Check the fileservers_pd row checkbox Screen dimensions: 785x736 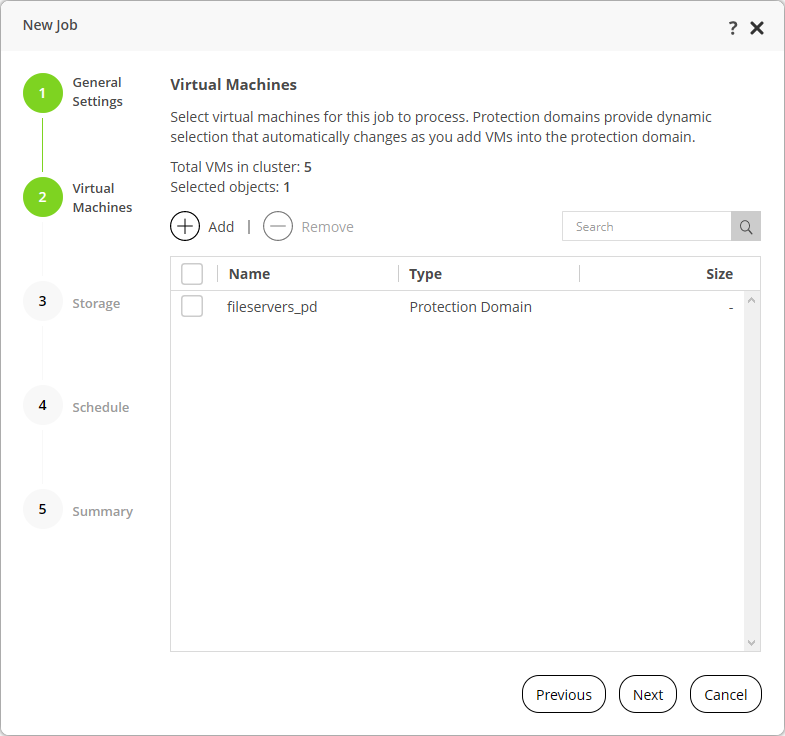(x=192, y=307)
